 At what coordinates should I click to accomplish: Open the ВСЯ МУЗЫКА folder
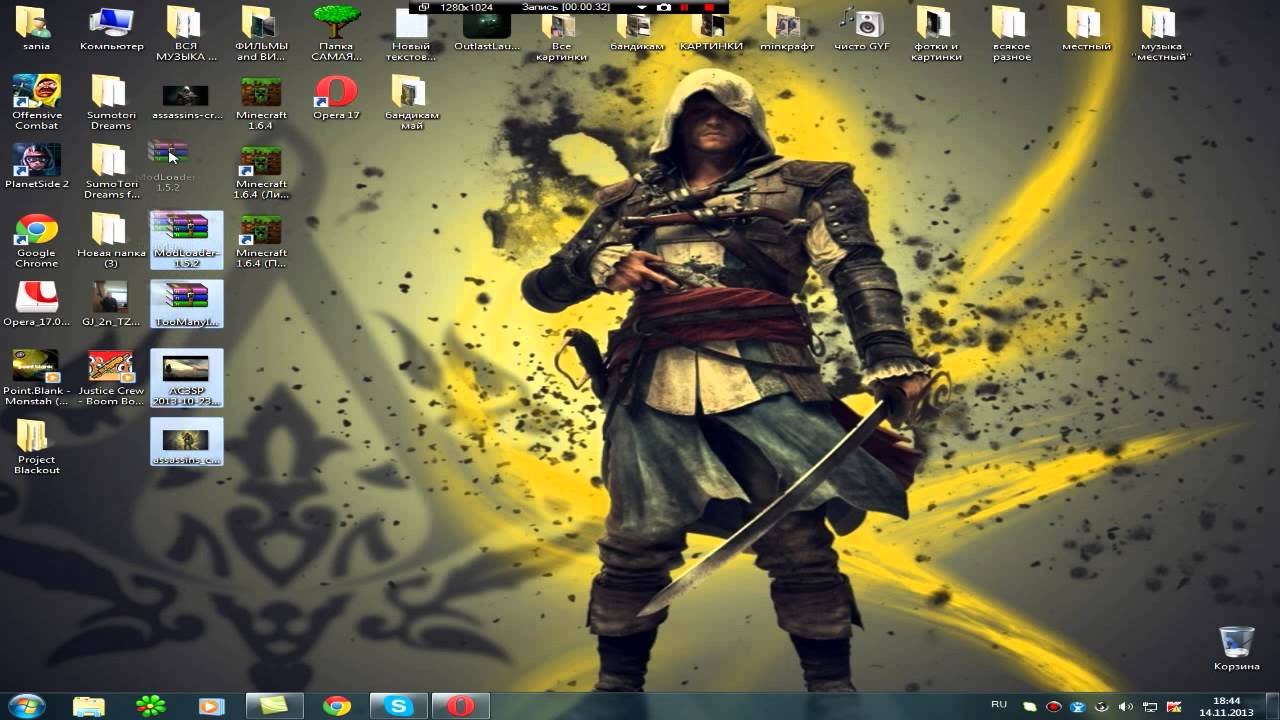[x=186, y=32]
